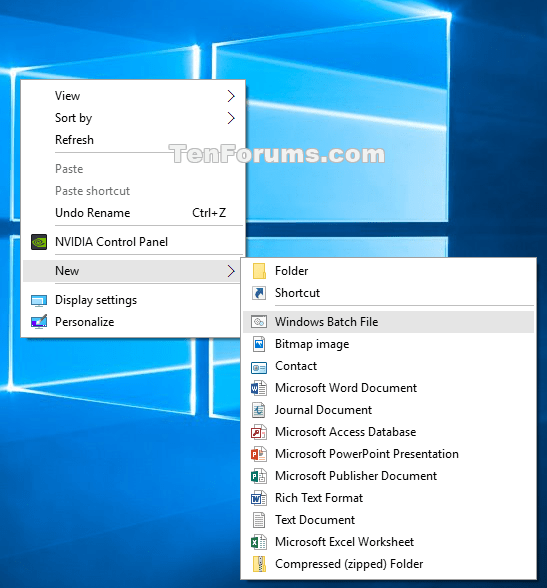Expand the New submenu arrow

231,271
